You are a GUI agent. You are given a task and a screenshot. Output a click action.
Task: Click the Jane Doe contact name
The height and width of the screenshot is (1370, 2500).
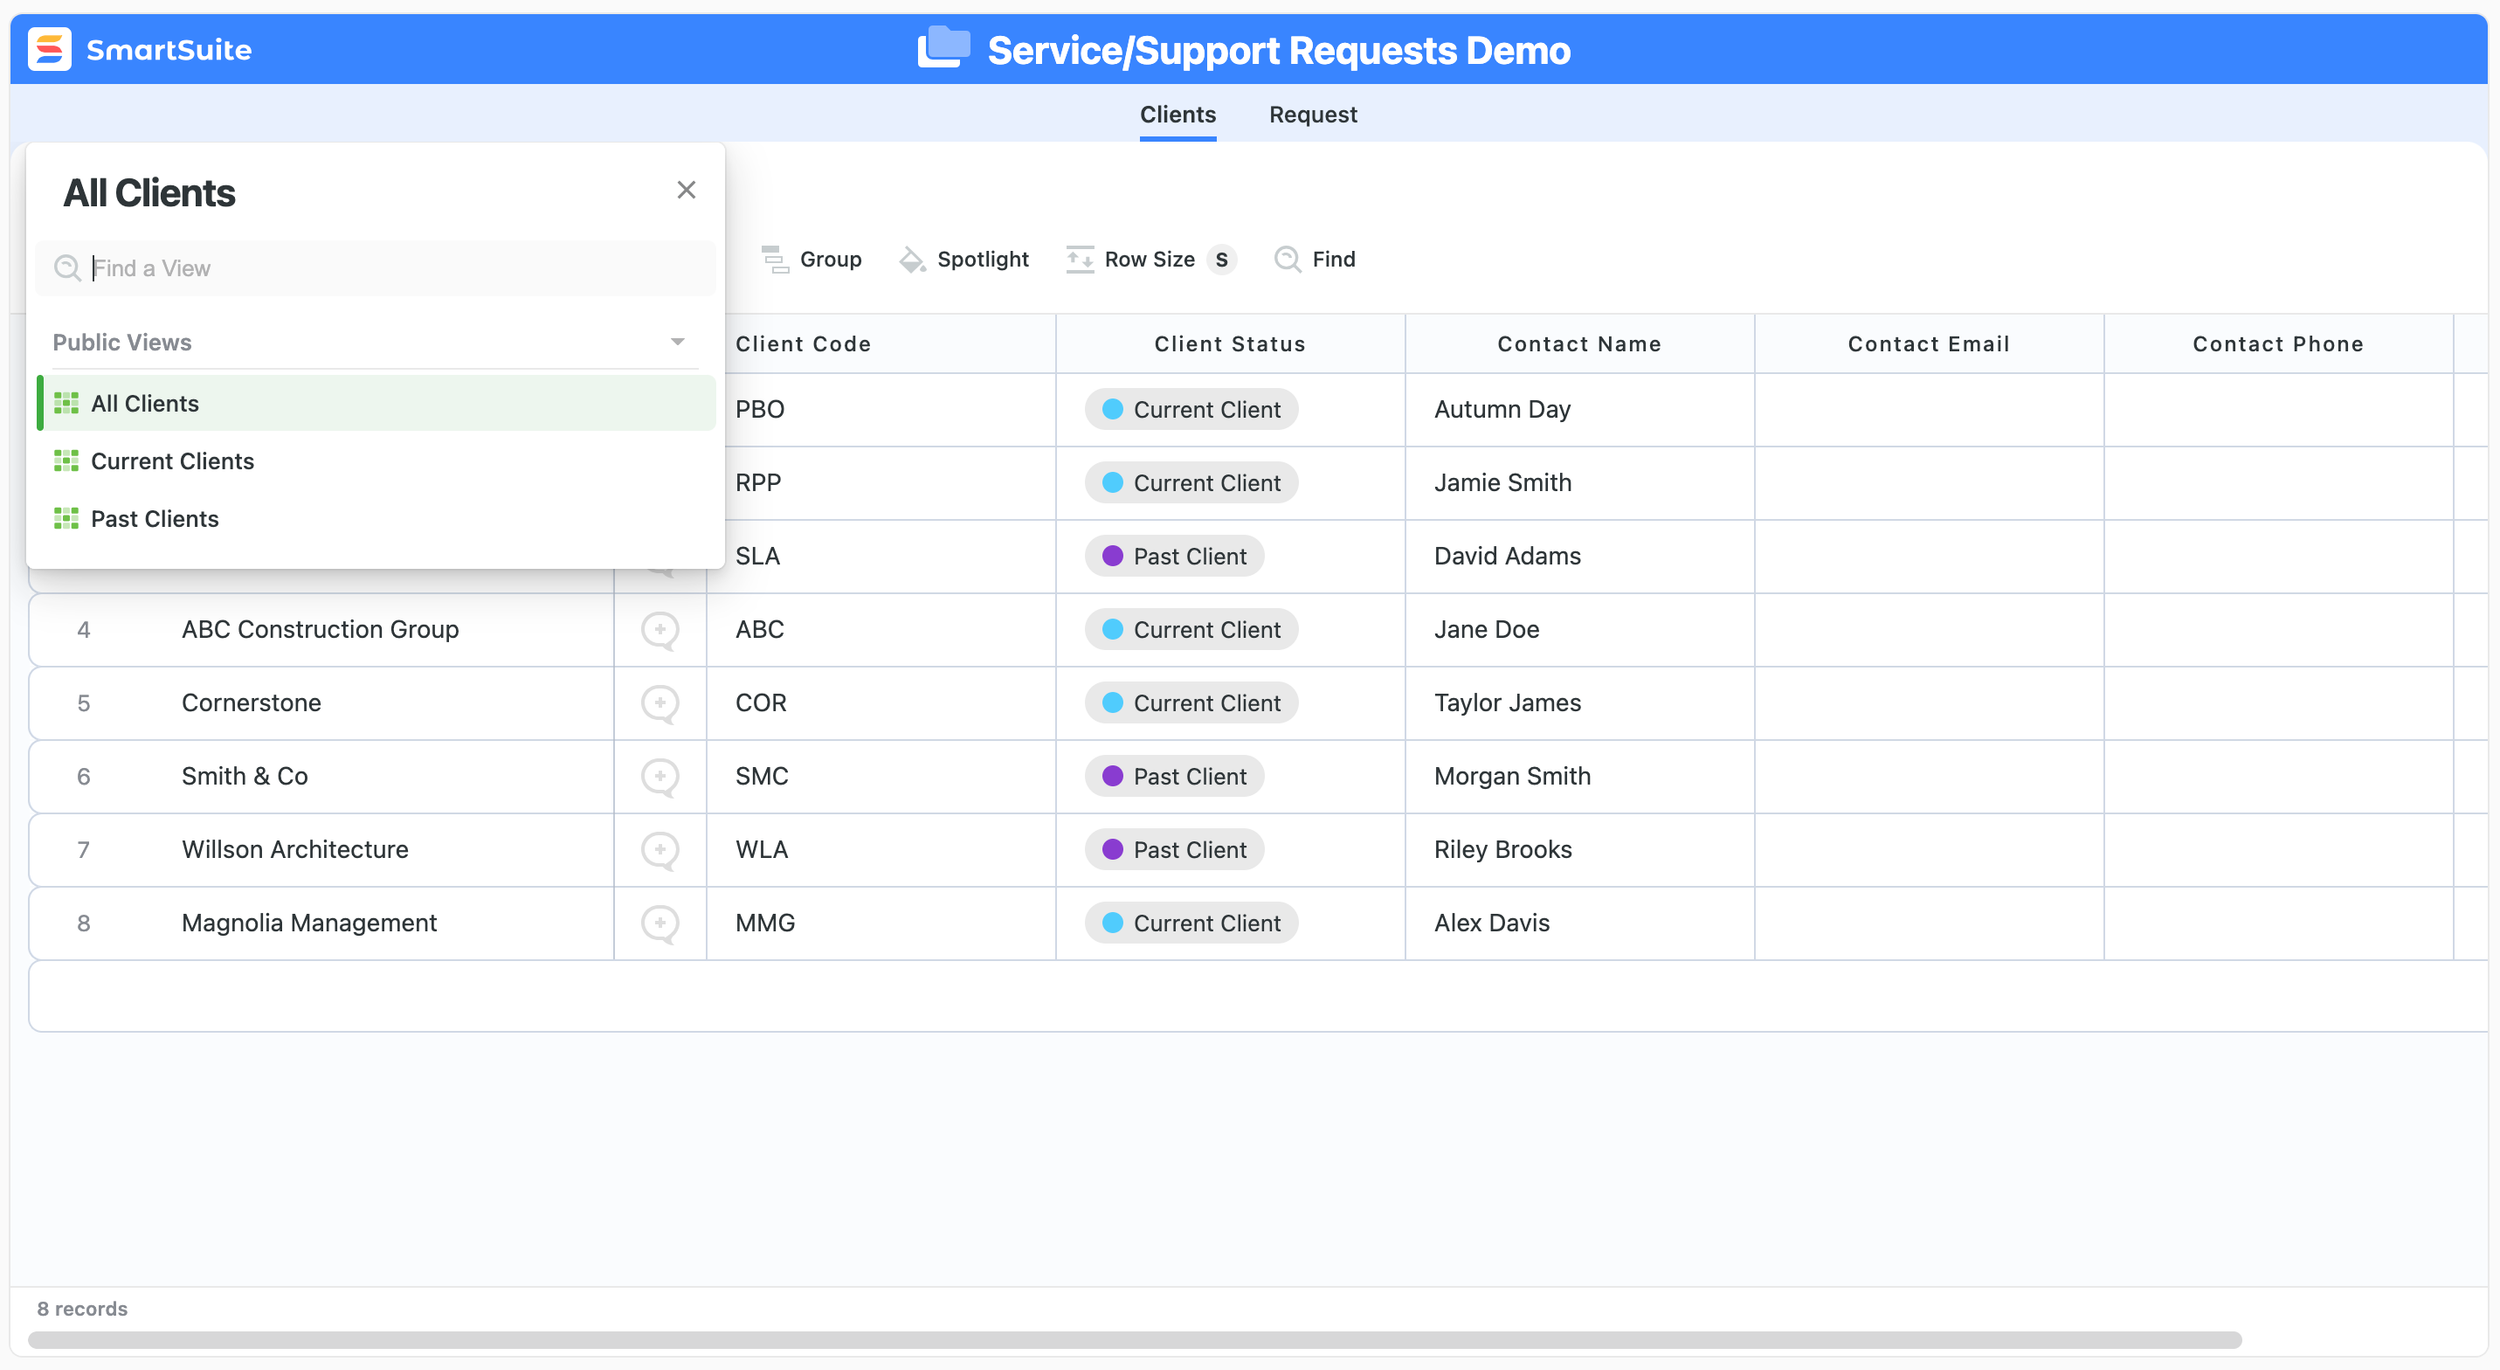(1486, 629)
